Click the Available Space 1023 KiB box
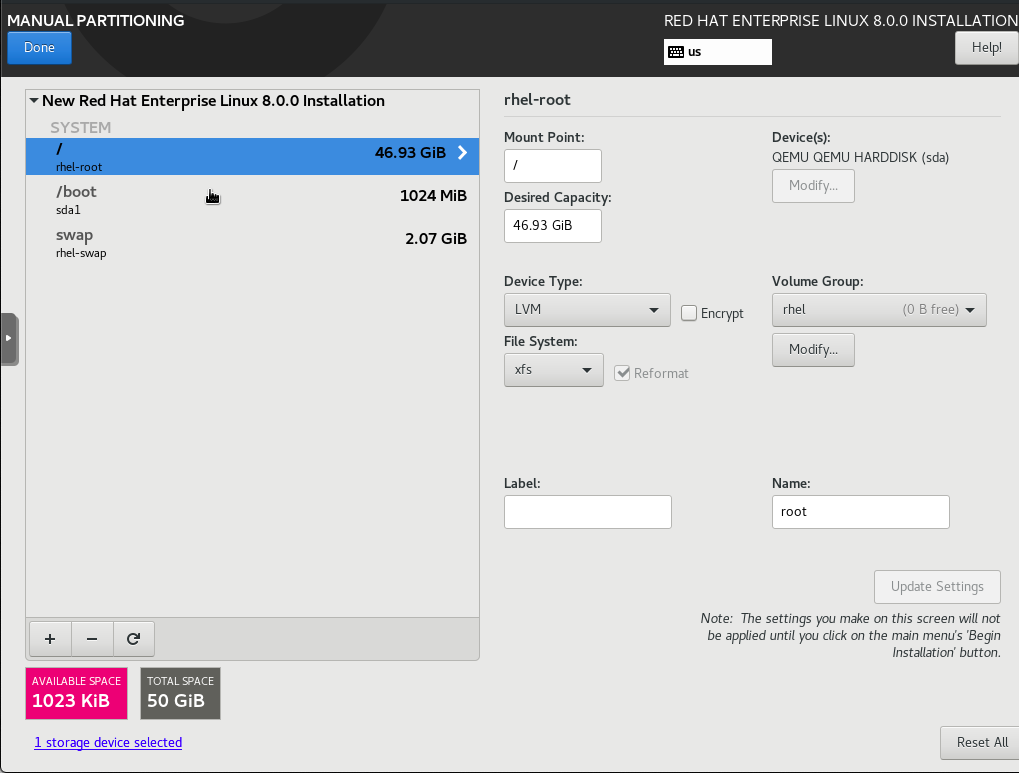 pos(77,693)
